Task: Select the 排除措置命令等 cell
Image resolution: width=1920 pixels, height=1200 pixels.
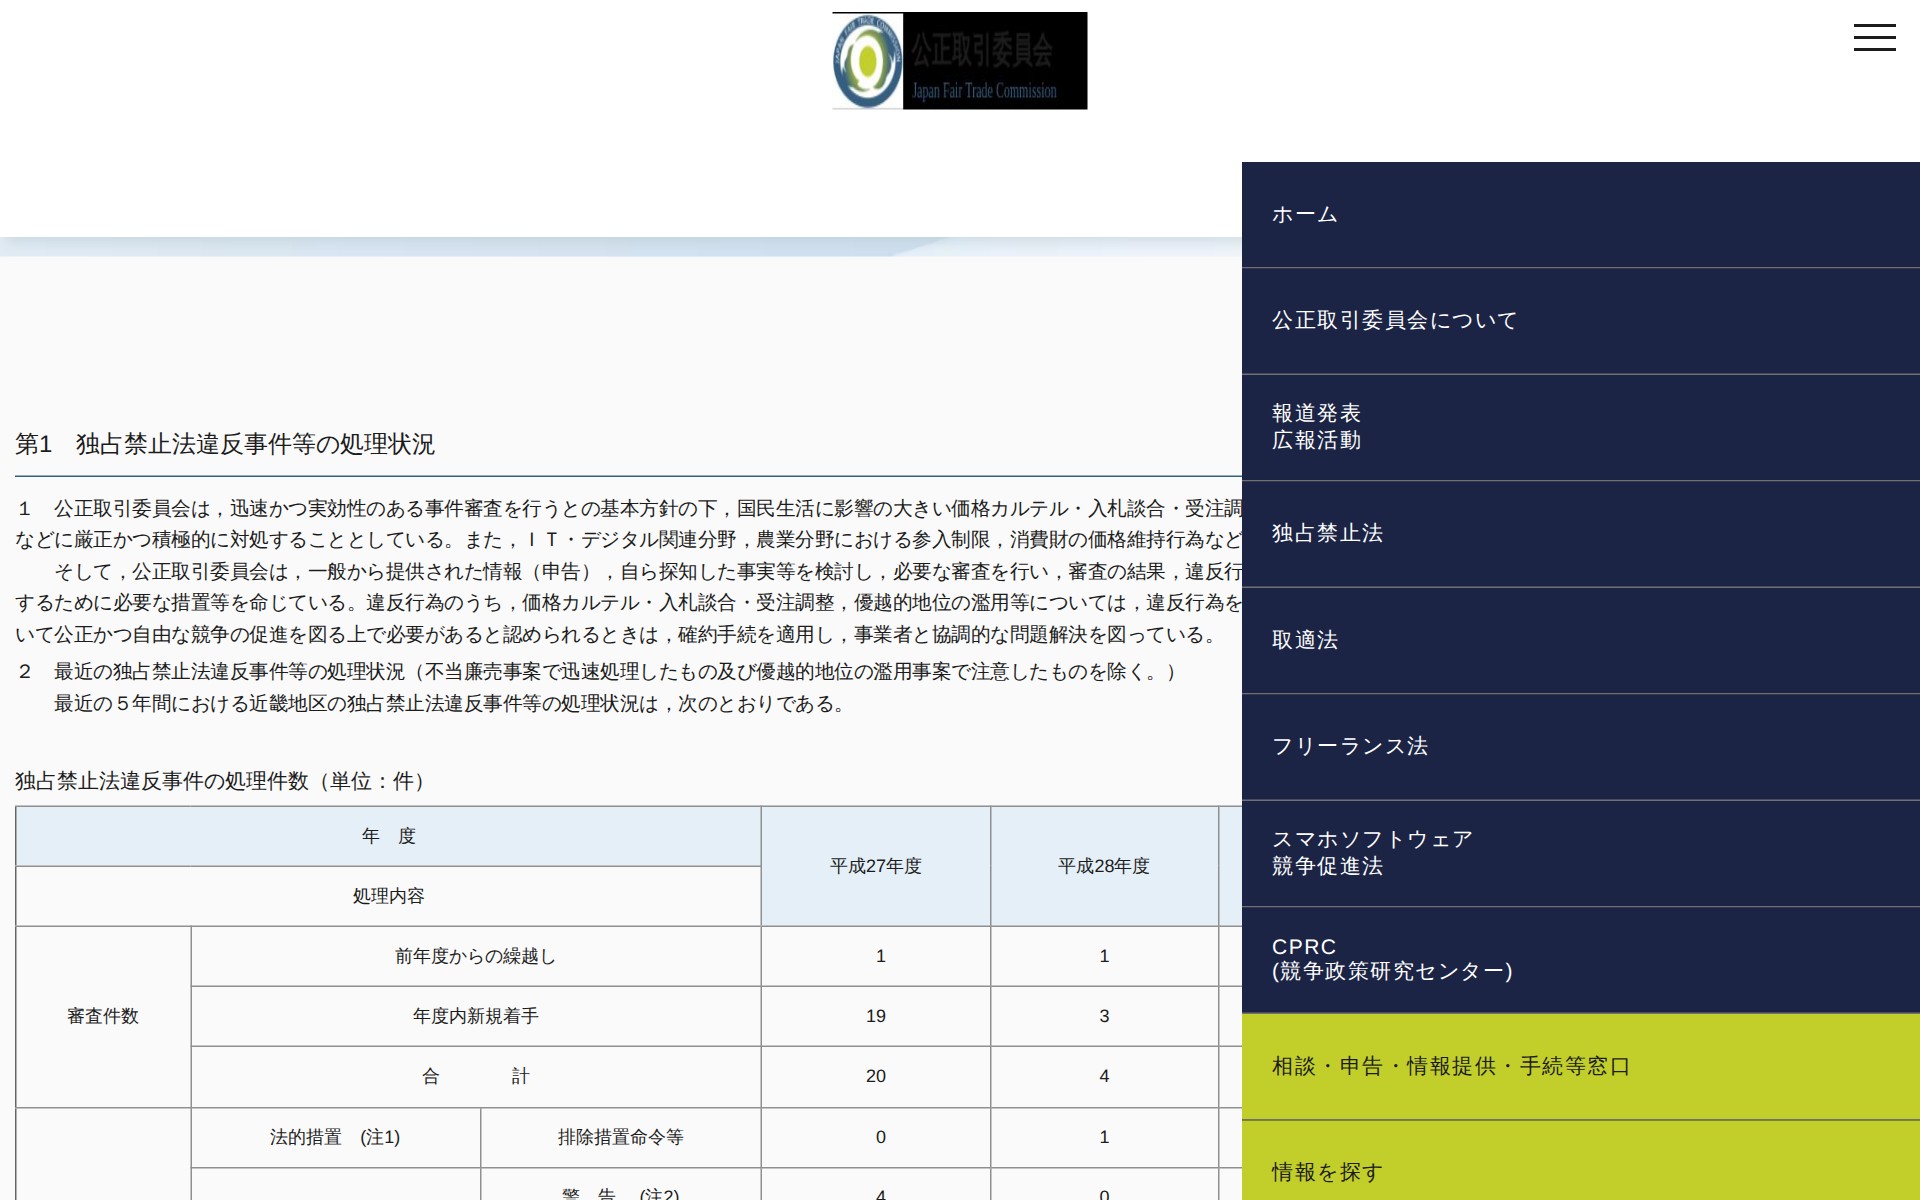Action: (x=621, y=1137)
